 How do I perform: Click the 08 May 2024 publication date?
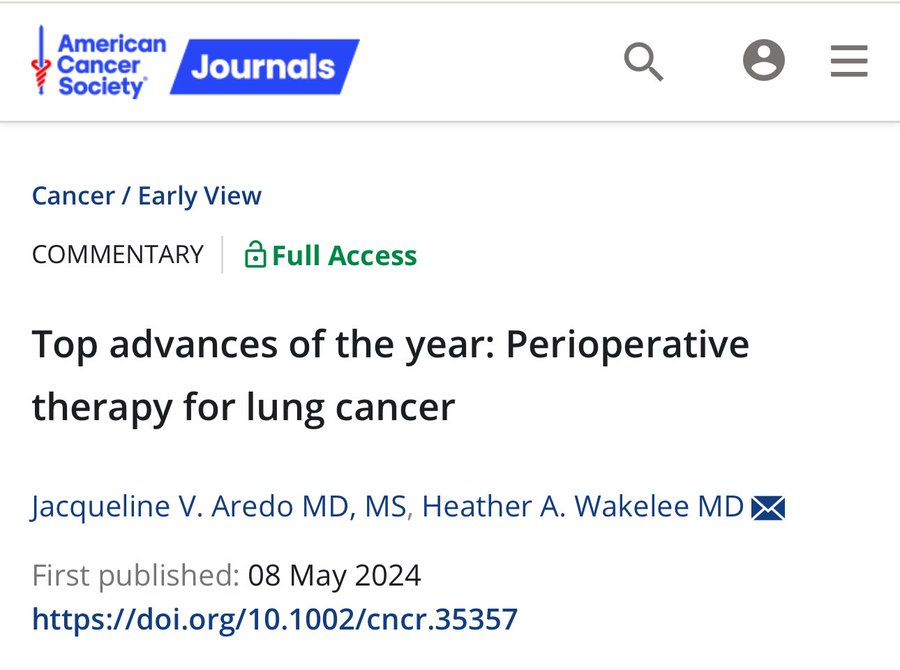(335, 576)
